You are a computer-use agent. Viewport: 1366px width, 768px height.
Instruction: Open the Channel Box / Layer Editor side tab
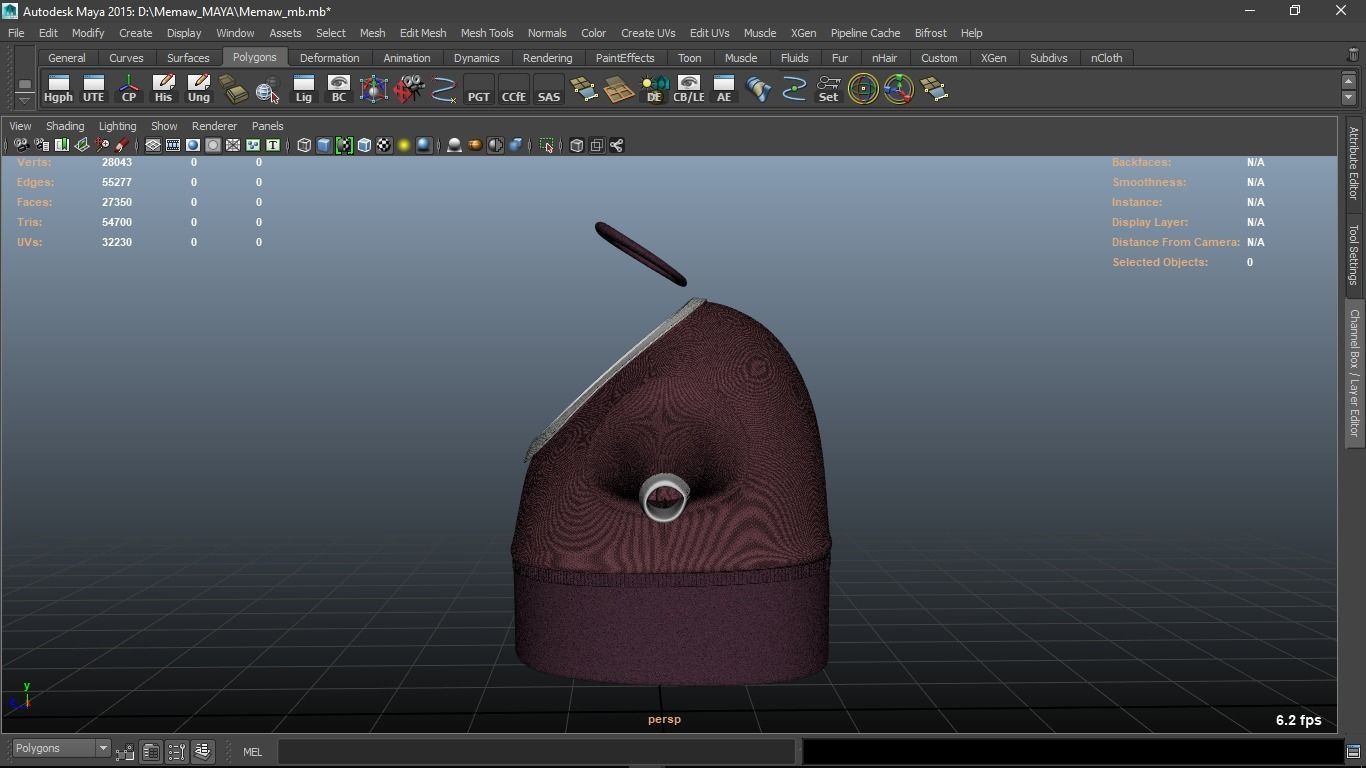1354,372
